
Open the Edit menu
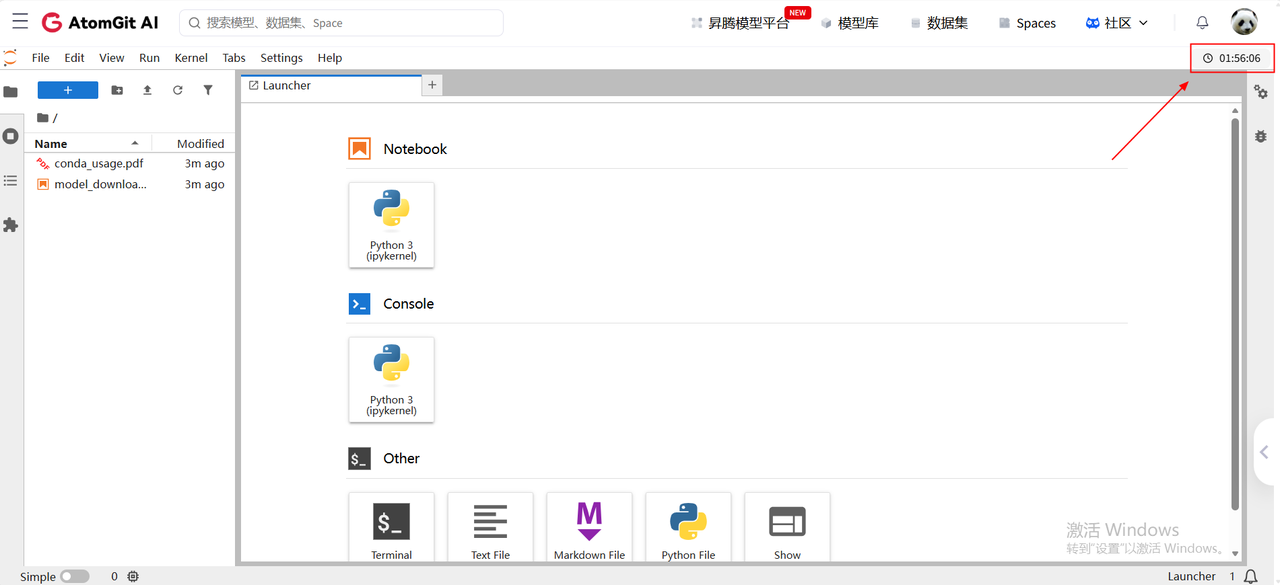coord(74,58)
